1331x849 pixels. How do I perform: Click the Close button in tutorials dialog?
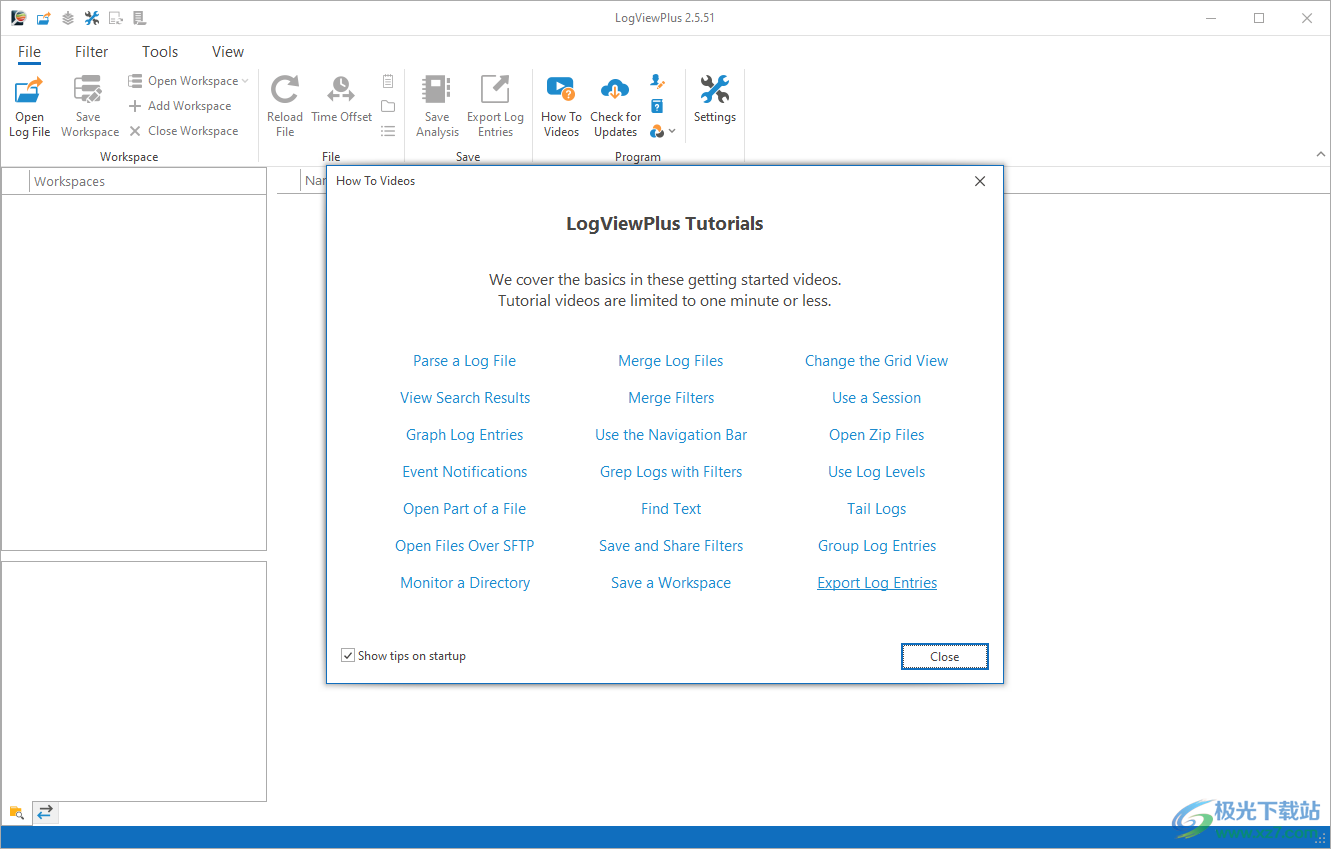[944, 657]
